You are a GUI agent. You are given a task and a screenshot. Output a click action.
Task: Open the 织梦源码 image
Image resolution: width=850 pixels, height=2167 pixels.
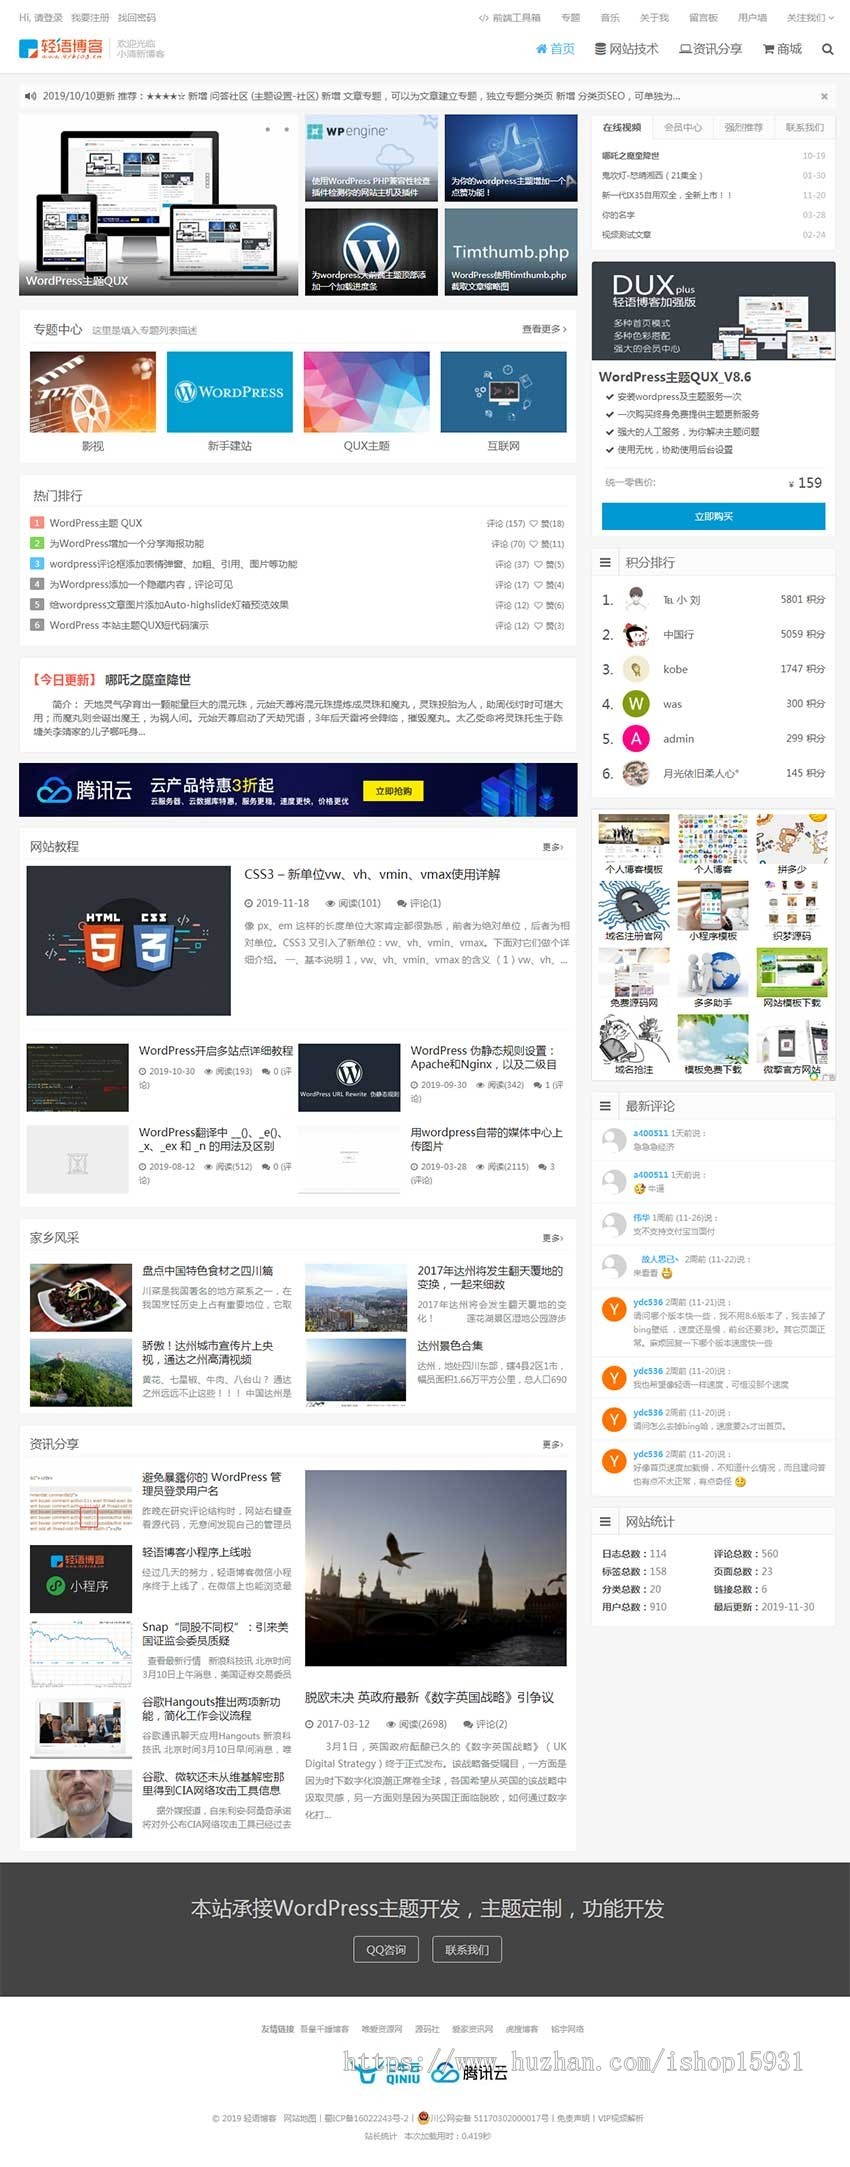click(x=792, y=906)
